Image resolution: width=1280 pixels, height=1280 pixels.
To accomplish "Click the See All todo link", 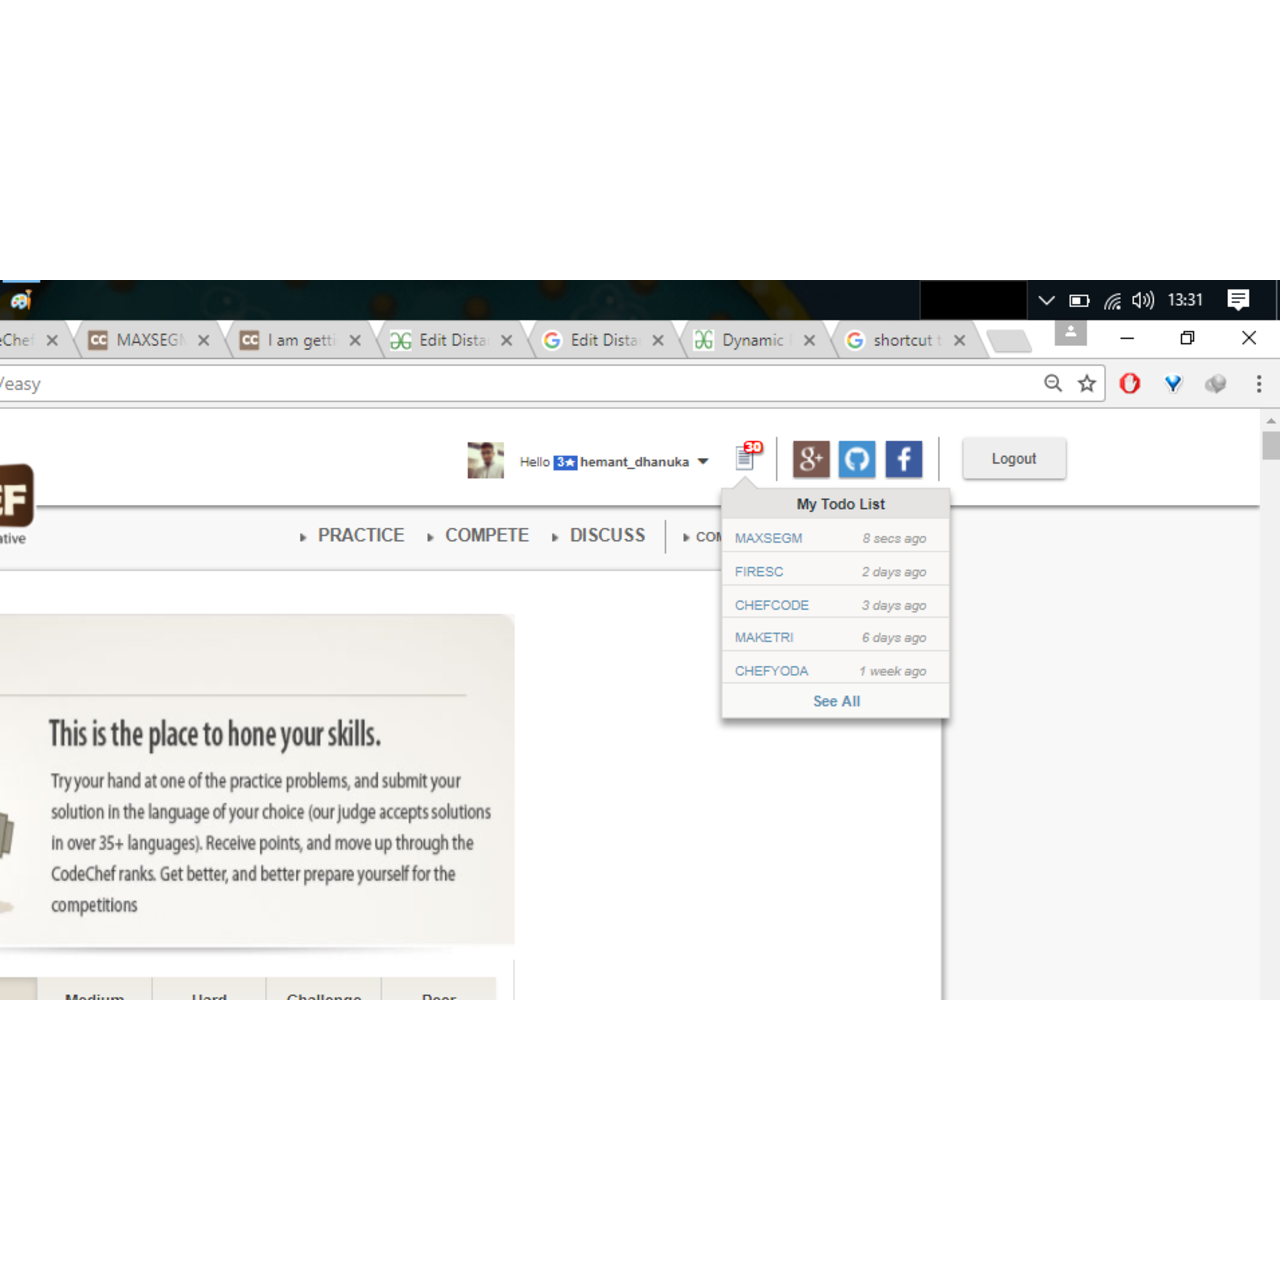I will point(835,701).
